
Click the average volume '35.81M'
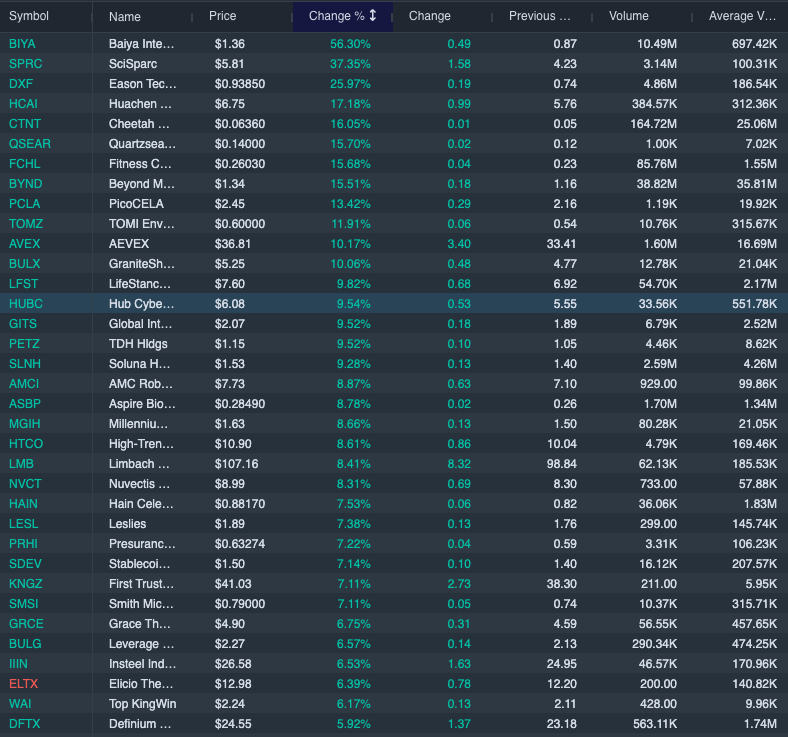(x=757, y=184)
